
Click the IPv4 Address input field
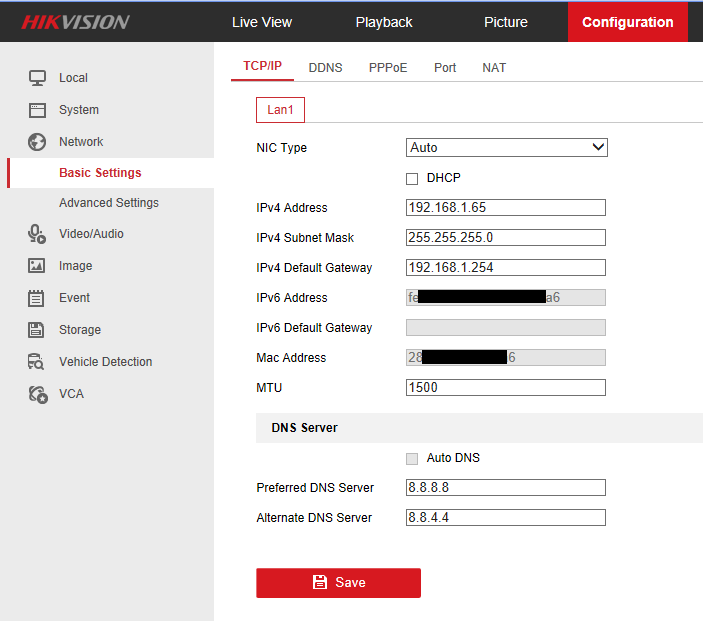(506, 208)
